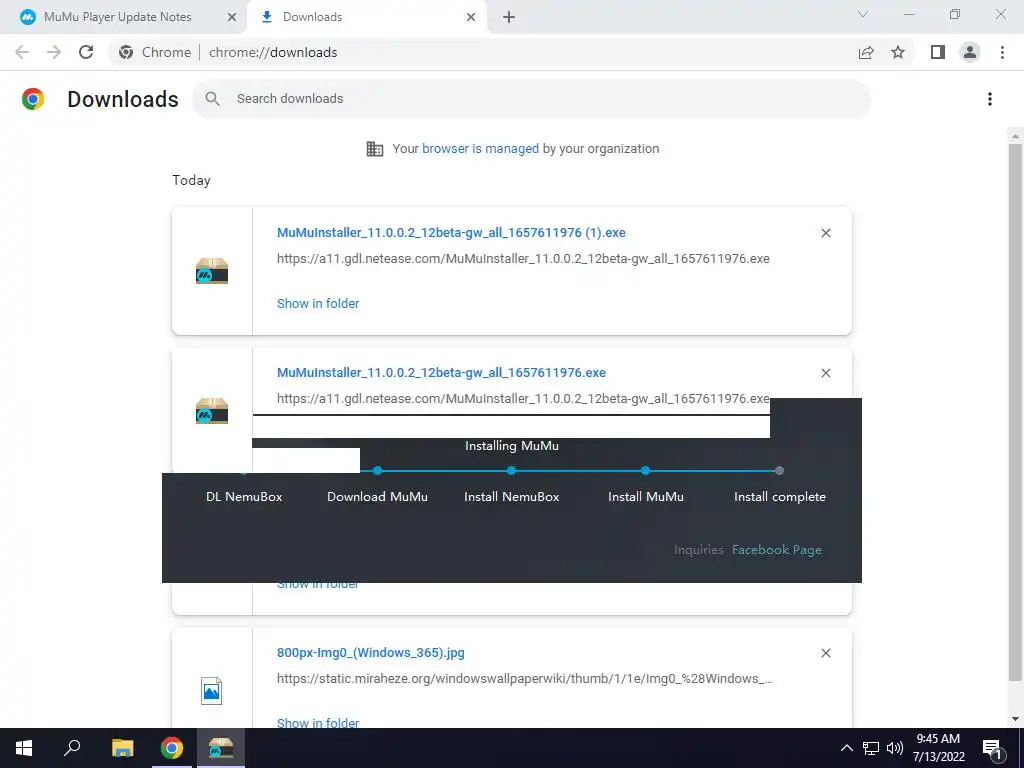Click the Share this page icon

pyautogui.click(x=866, y=52)
